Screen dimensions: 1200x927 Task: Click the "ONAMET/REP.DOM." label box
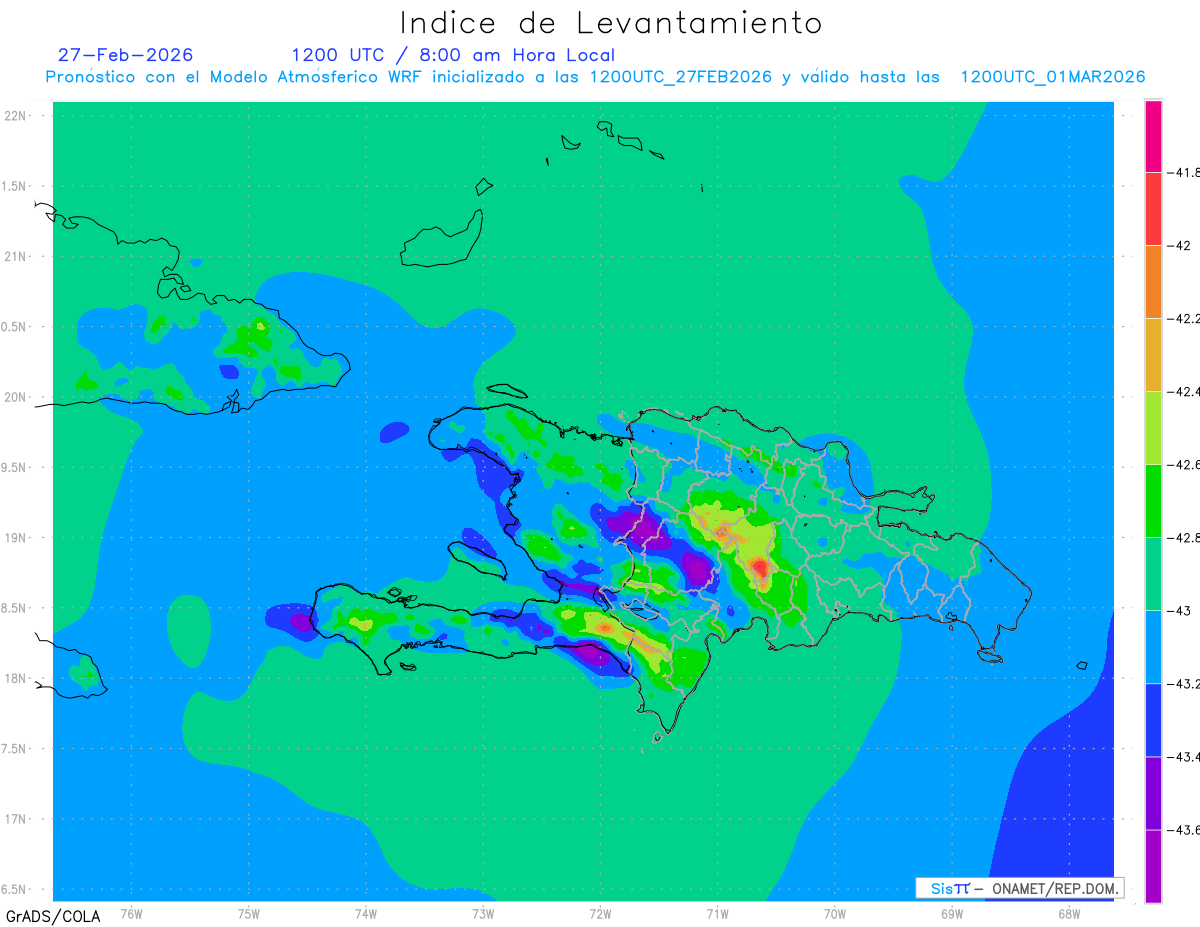pyautogui.click(x=1019, y=888)
